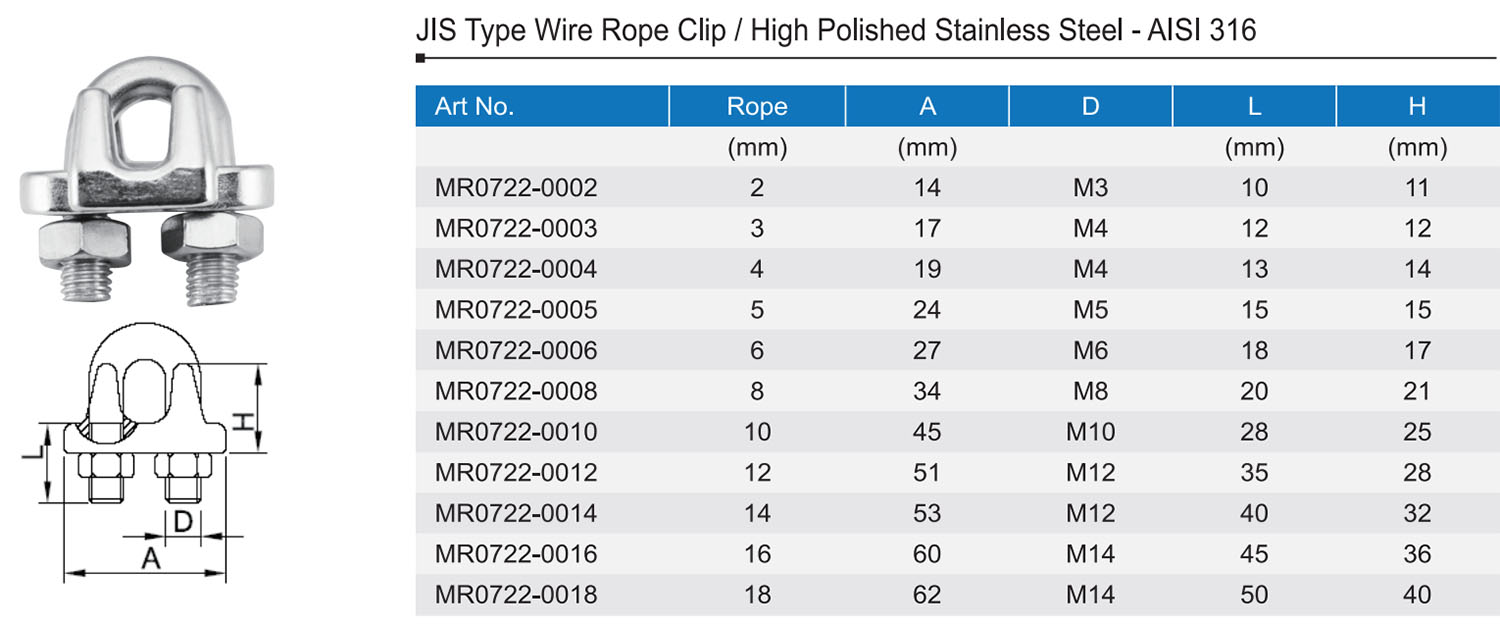Image resolution: width=1500 pixels, height=624 pixels.
Task: Click the H column header
Action: point(1417,107)
